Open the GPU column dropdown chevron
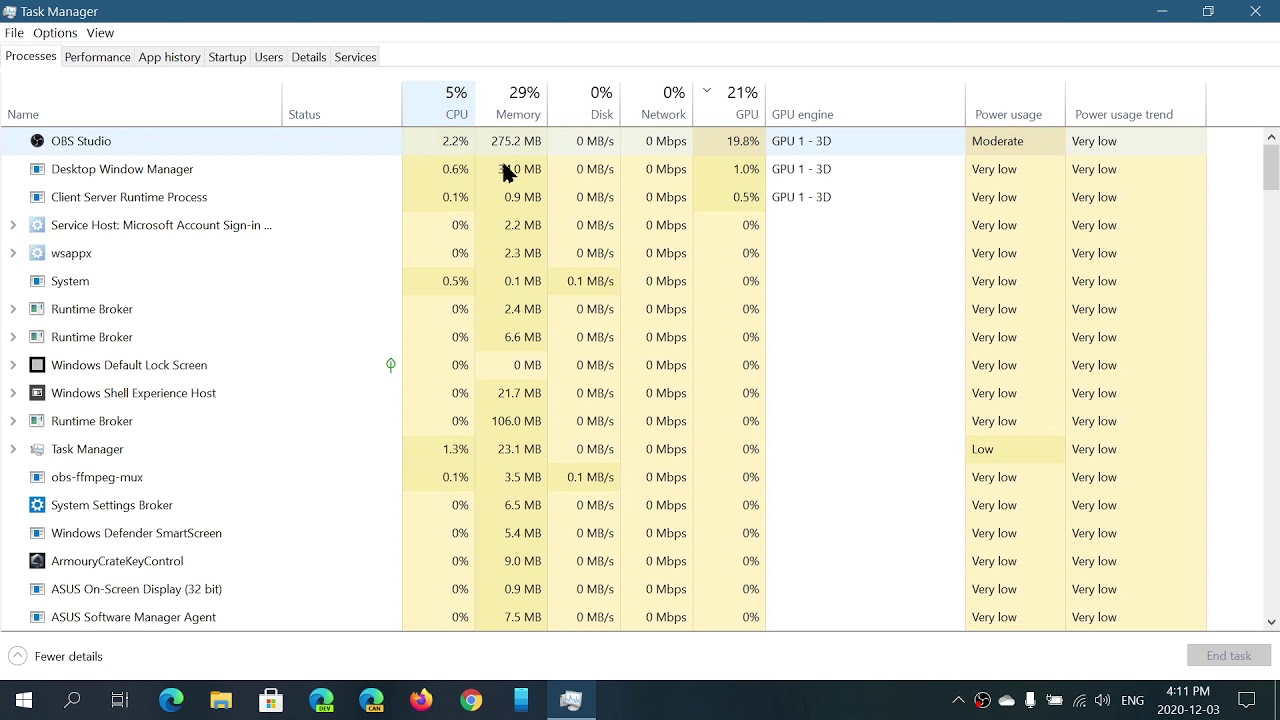Image resolution: width=1280 pixels, height=720 pixels. (x=707, y=90)
